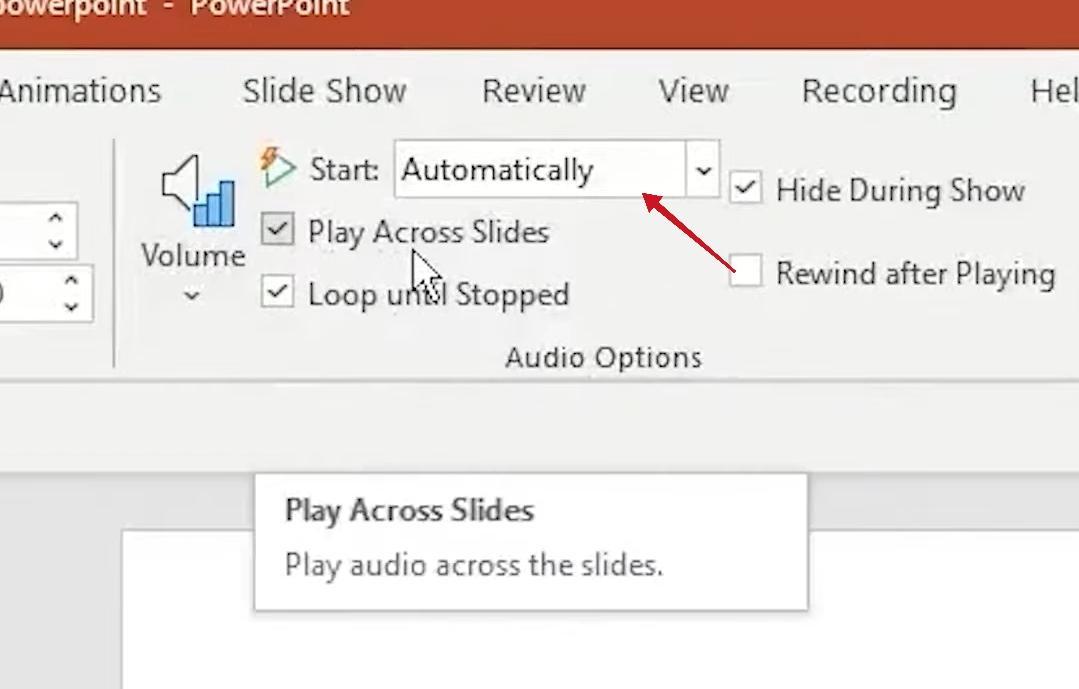Increase the lower spinner value

click(x=71, y=282)
